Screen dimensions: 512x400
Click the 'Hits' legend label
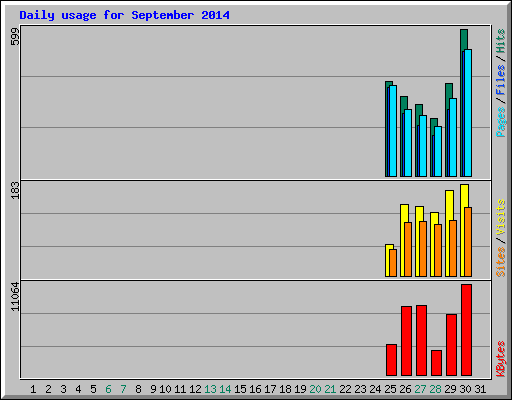point(501,41)
